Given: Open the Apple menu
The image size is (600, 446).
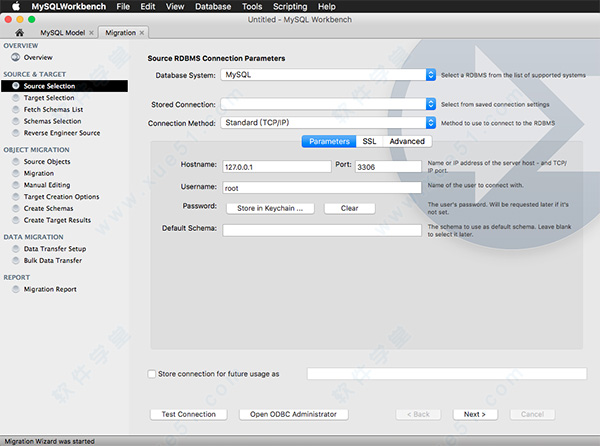Looking at the screenshot, I should [x=16, y=6].
